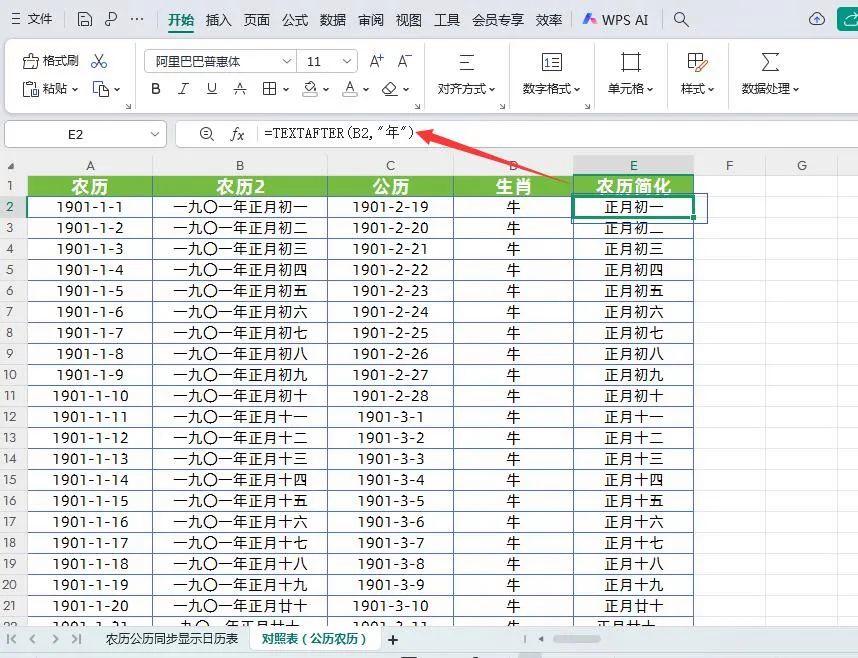Click the Cut scissors icon

pos(100,60)
